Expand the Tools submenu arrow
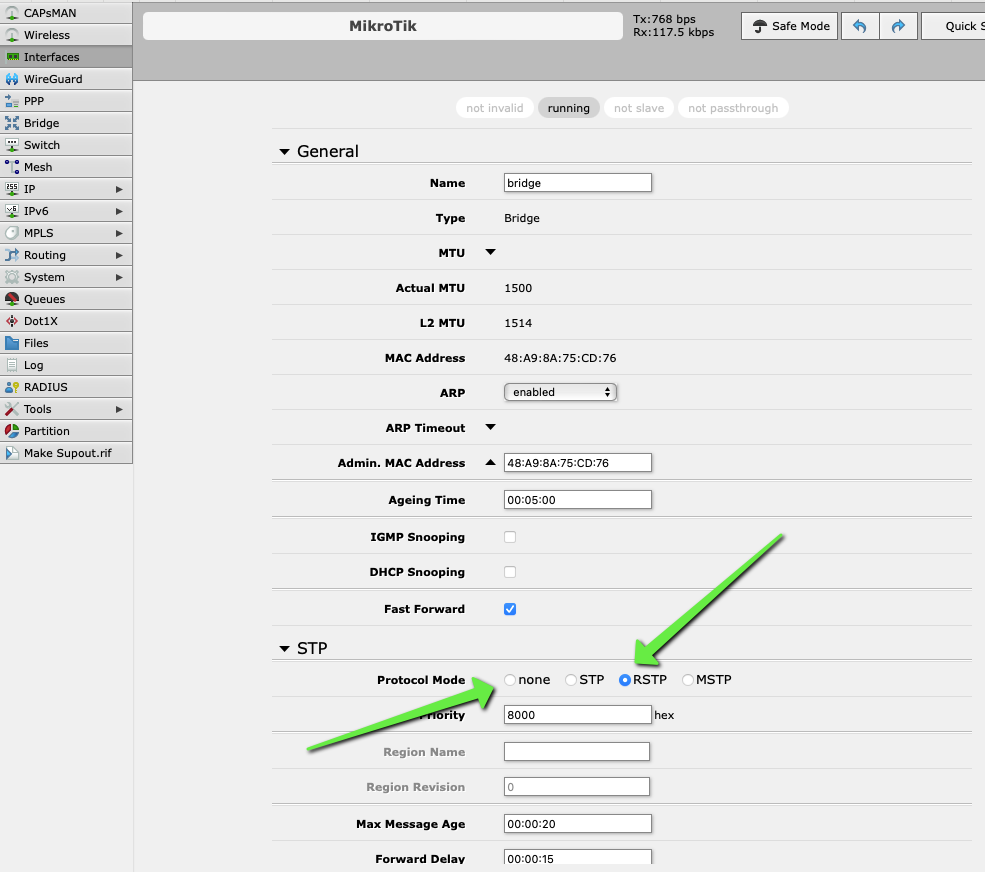Viewport: 985px width, 872px height. click(x=119, y=409)
